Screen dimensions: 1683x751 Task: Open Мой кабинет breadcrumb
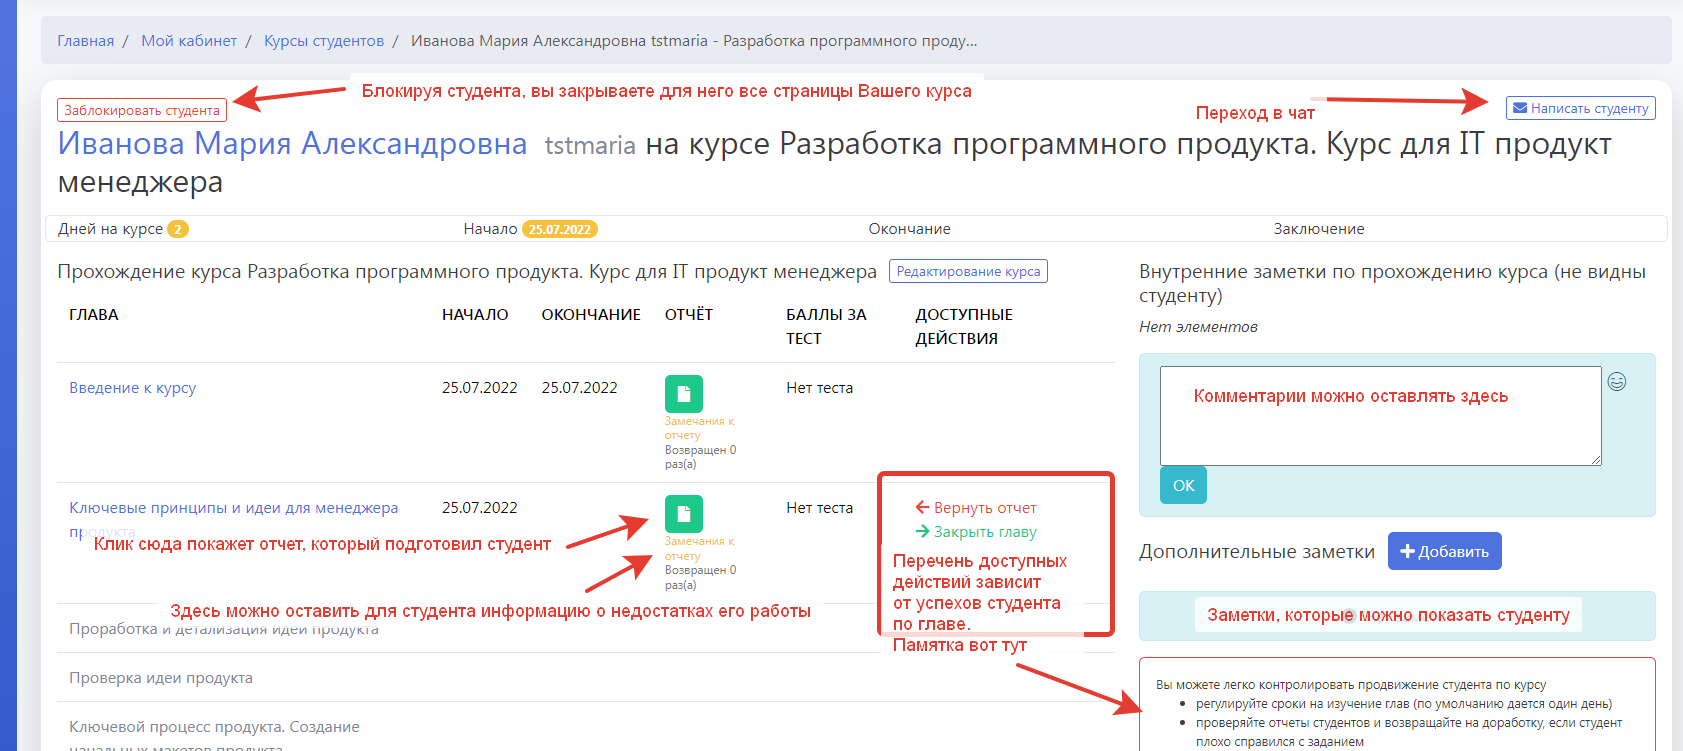(x=189, y=41)
